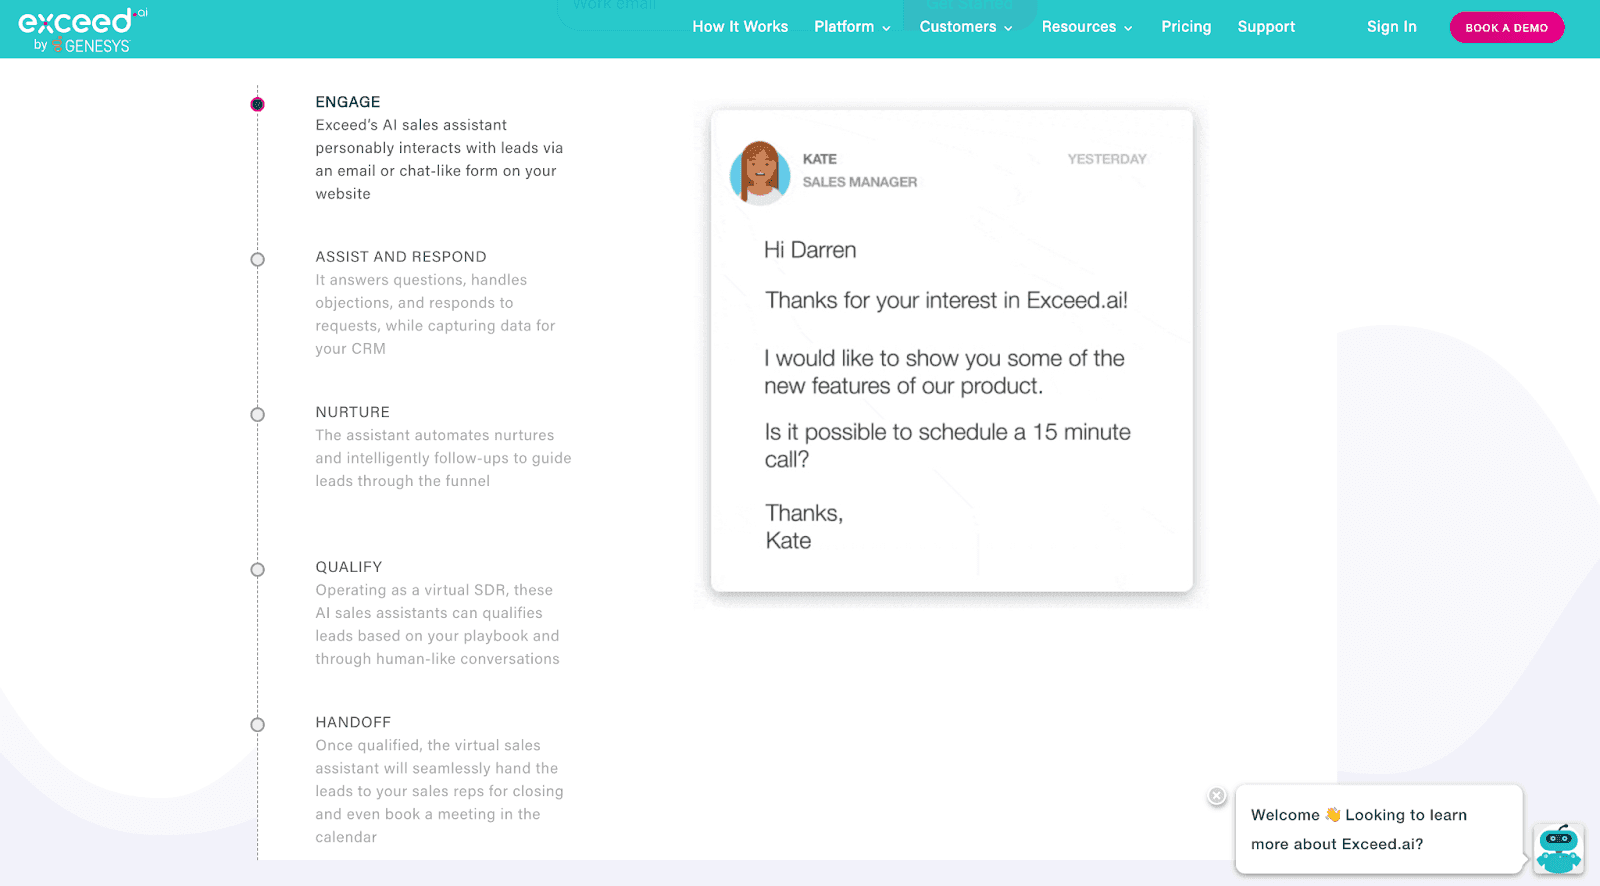Click the ASSIST AND RESPOND heading
Screen dimensions: 1600x886
click(x=401, y=257)
